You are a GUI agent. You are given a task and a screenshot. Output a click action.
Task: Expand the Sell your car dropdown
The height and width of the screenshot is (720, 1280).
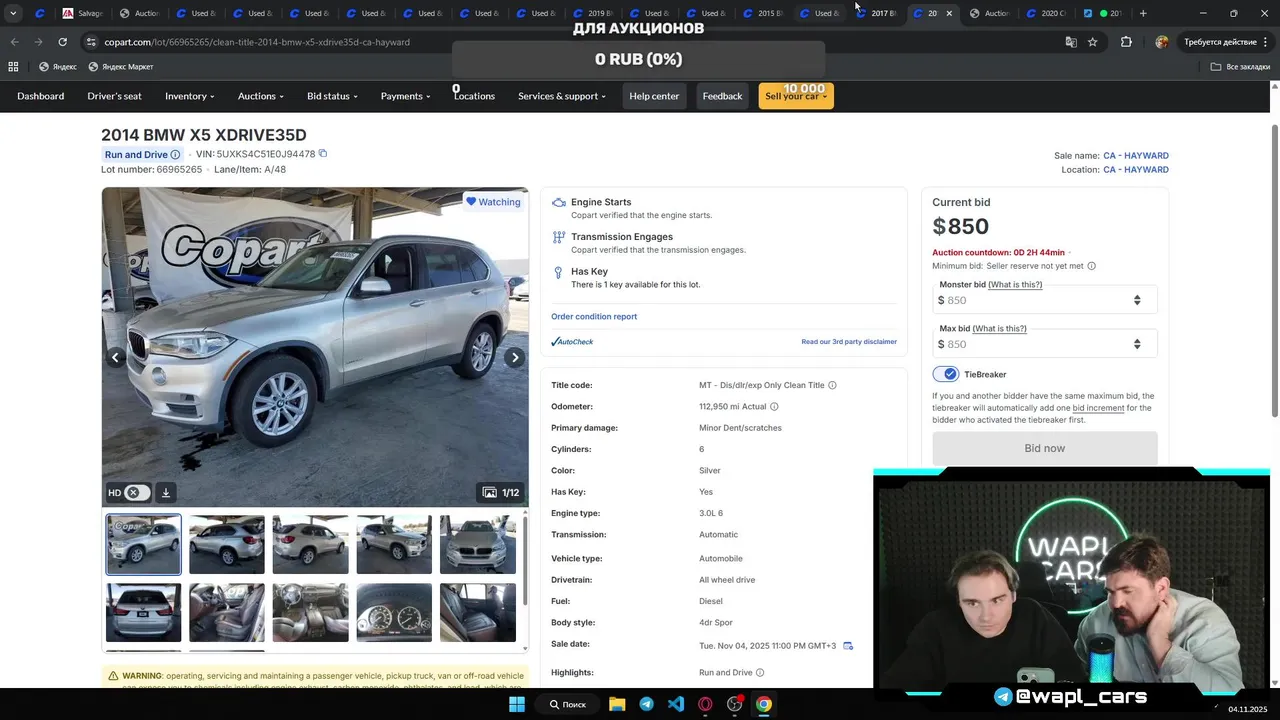[x=796, y=96]
